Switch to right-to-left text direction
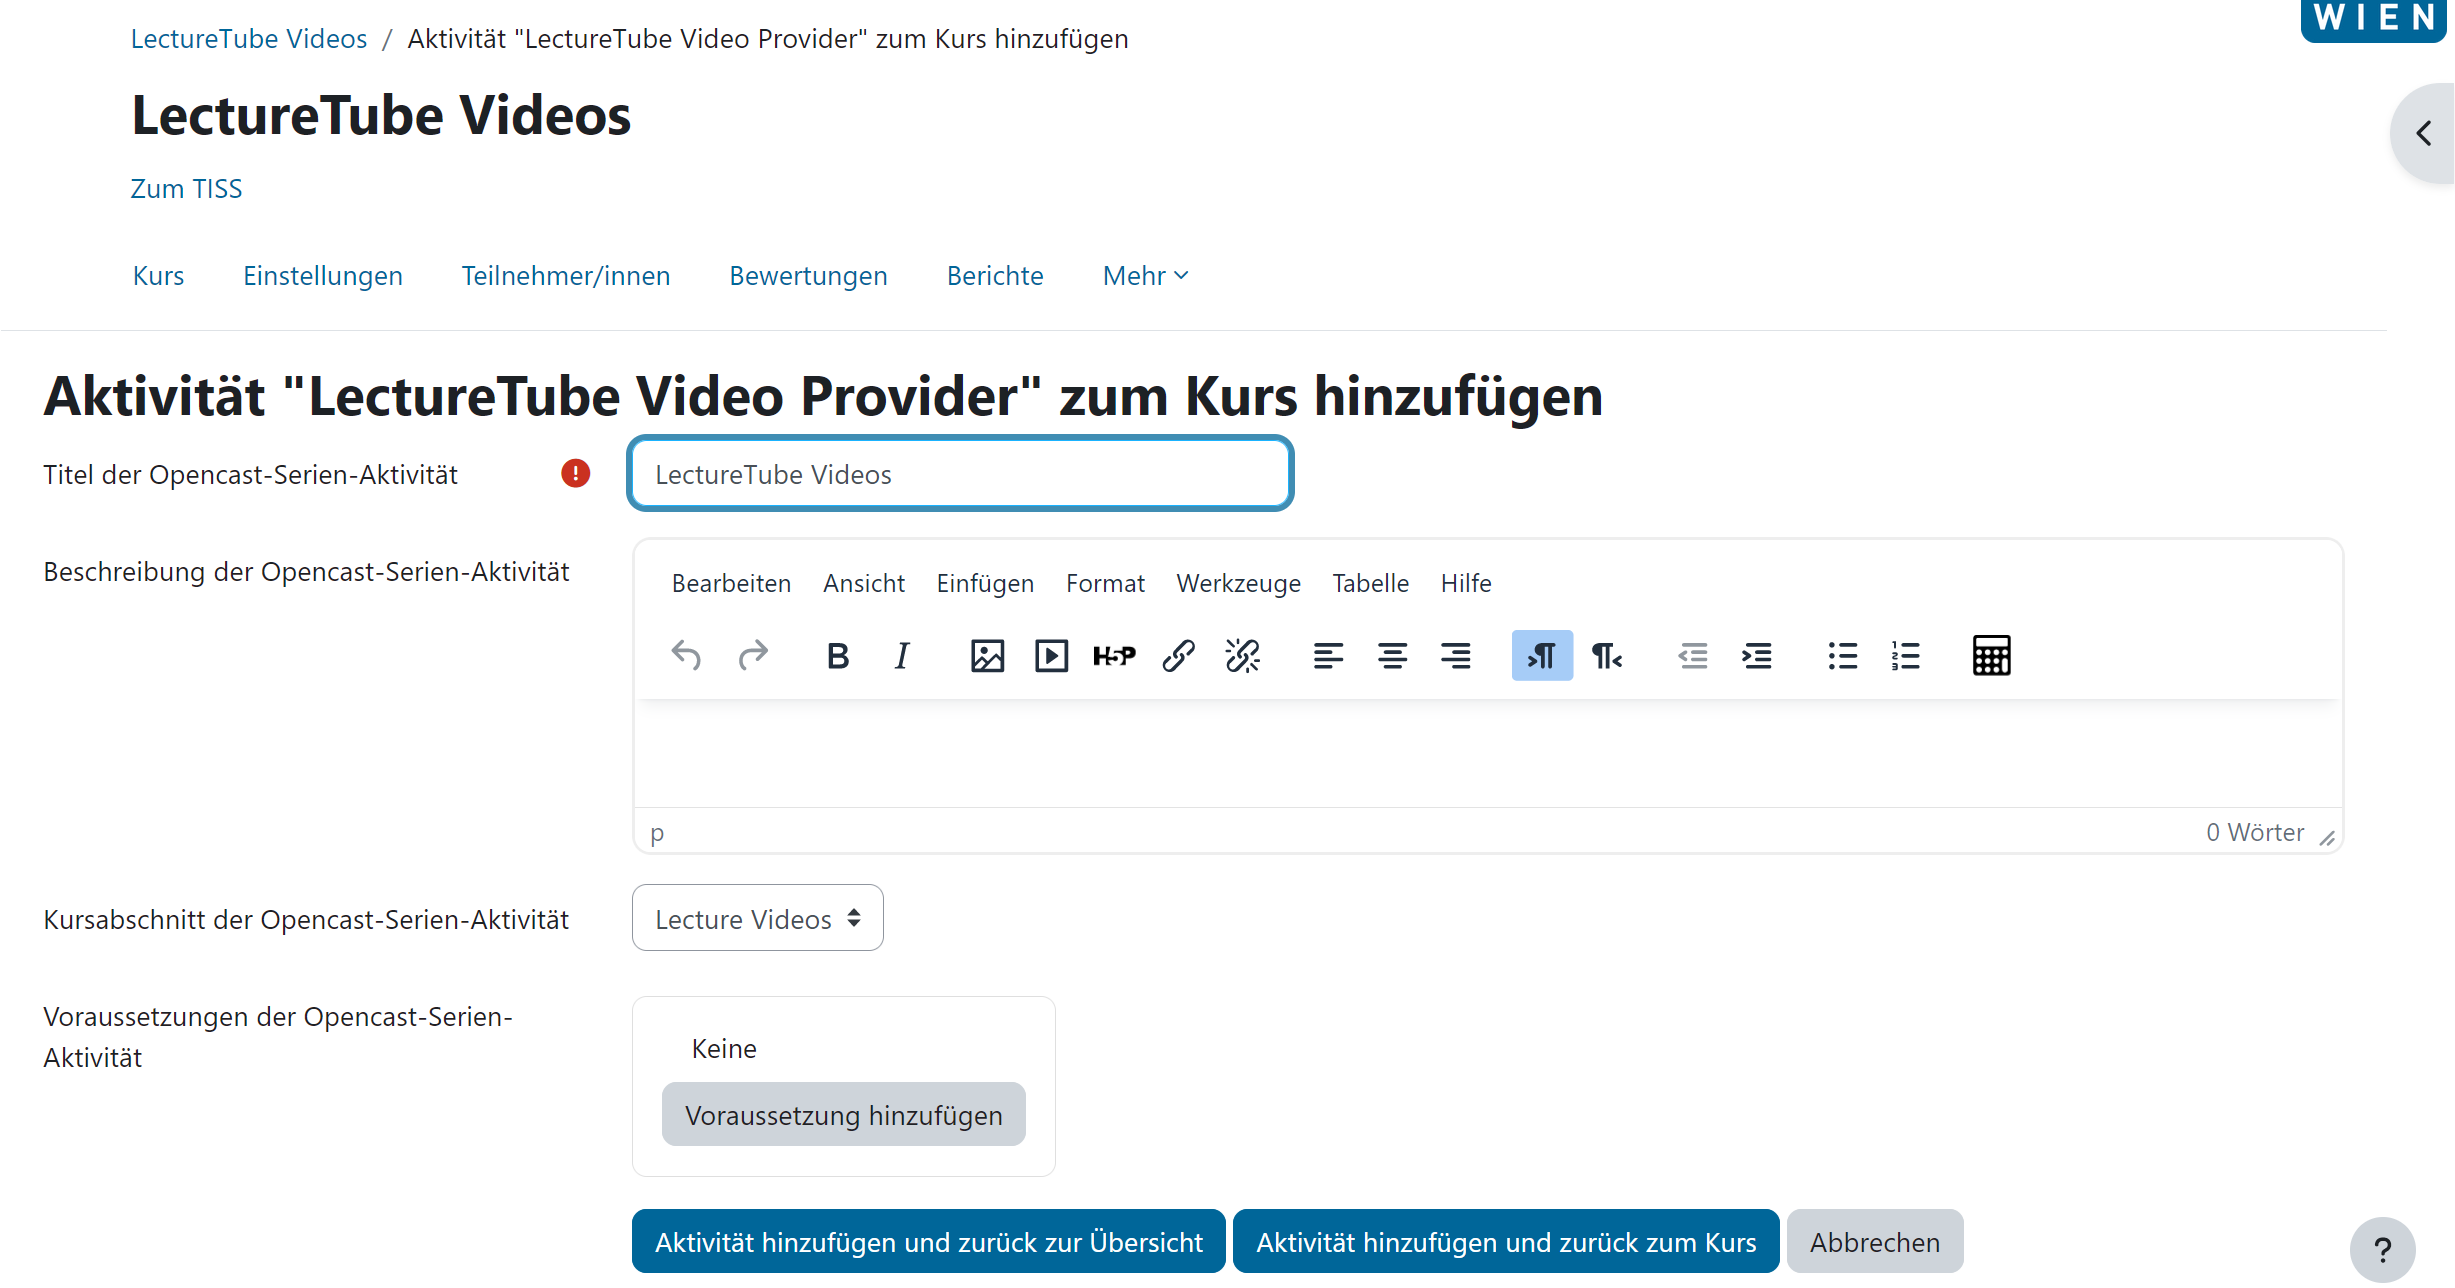The image size is (2455, 1288). point(1607,656)
